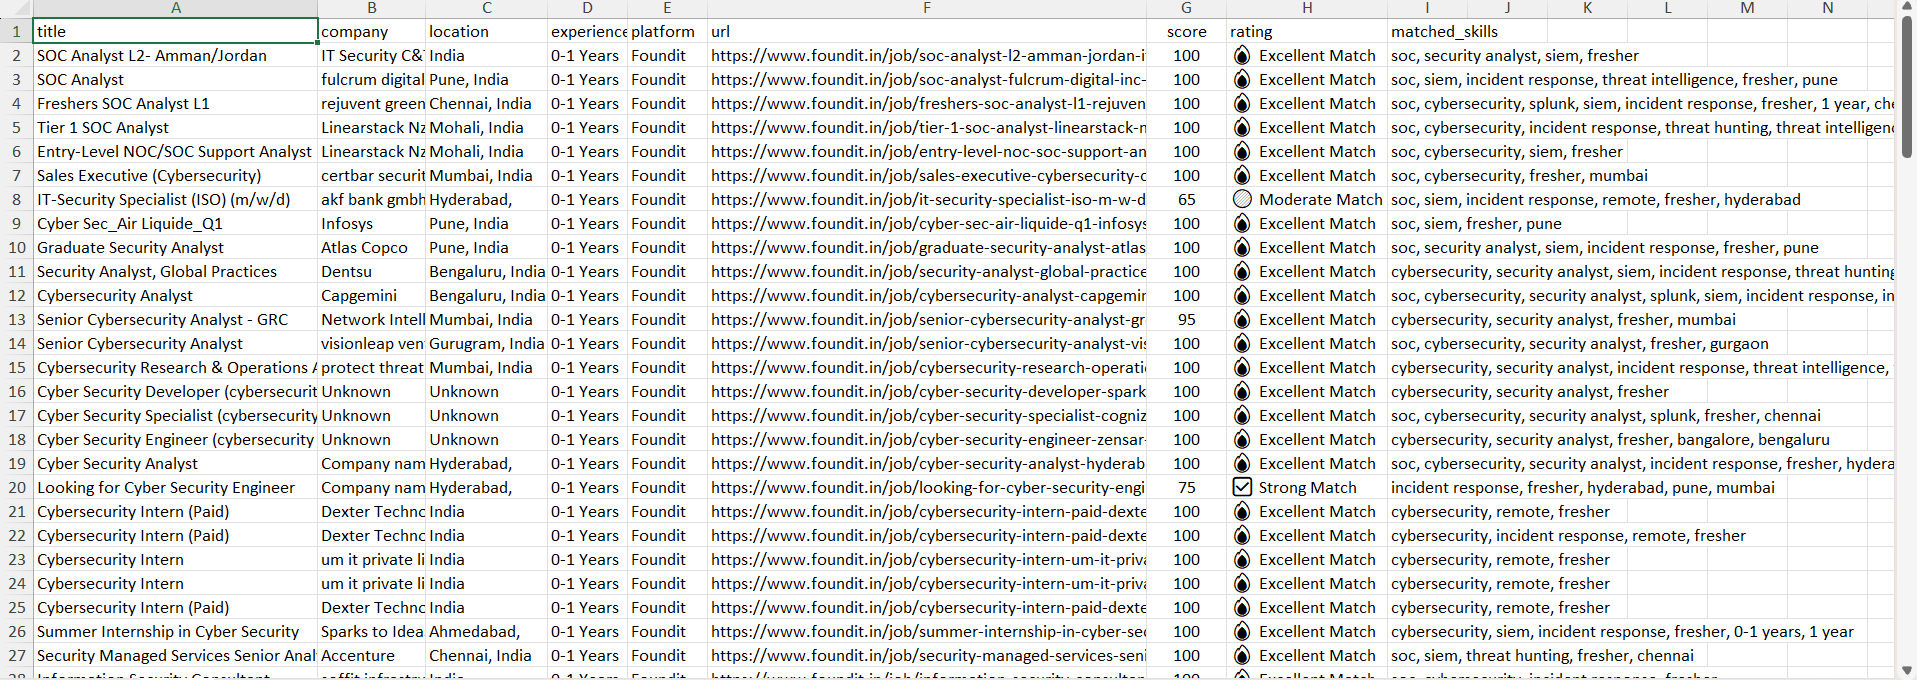Click the flame icon in Capgemini Cybersecurity Analyst row

pos(1241,296)
